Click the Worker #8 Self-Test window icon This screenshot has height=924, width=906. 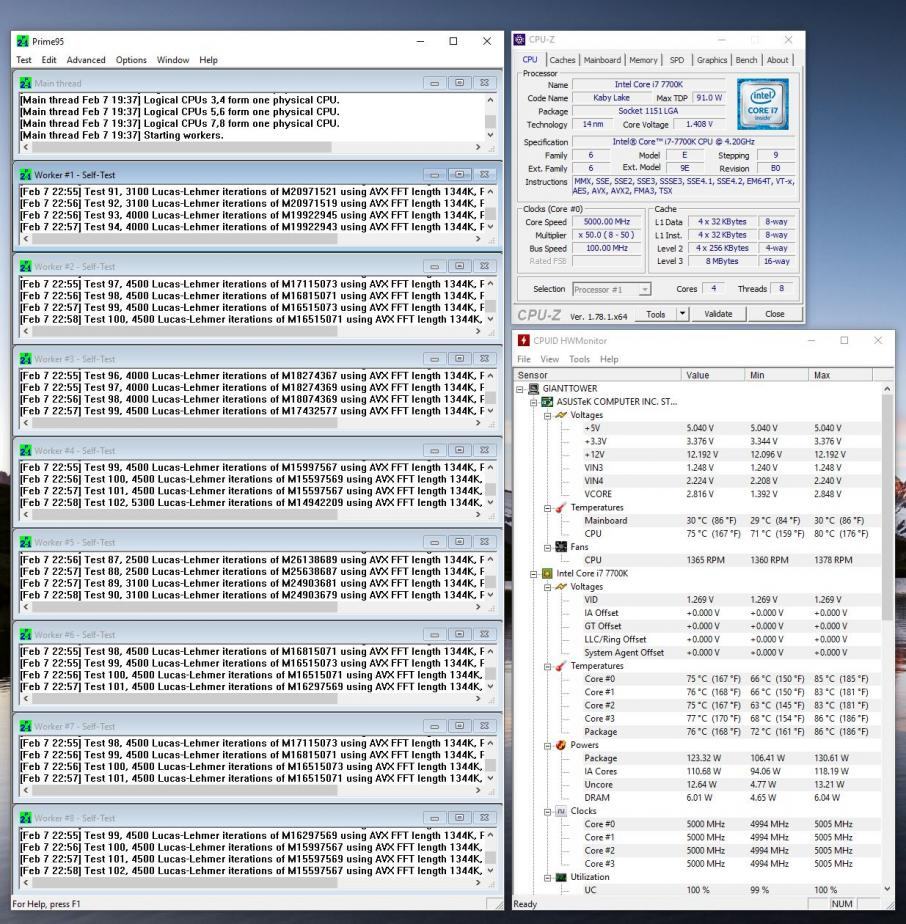point(25,818)
